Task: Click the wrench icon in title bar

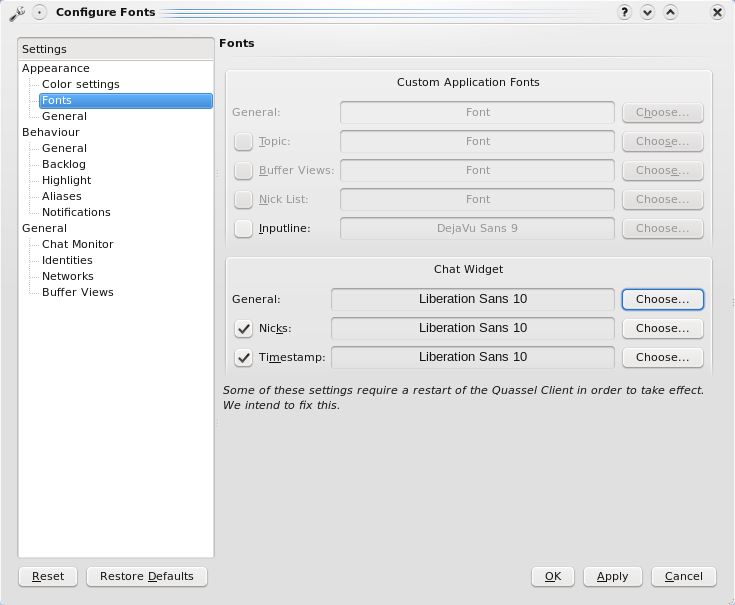Action: [17, 13]
